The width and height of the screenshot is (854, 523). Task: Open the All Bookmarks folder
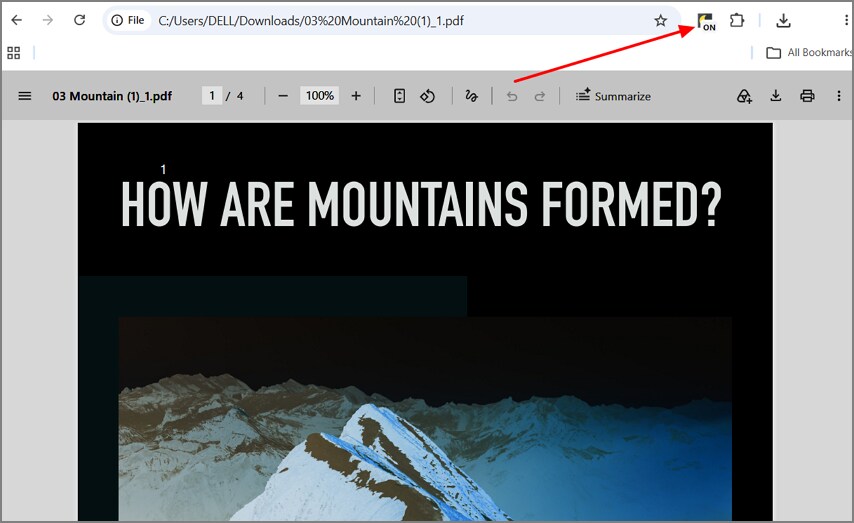809,52
